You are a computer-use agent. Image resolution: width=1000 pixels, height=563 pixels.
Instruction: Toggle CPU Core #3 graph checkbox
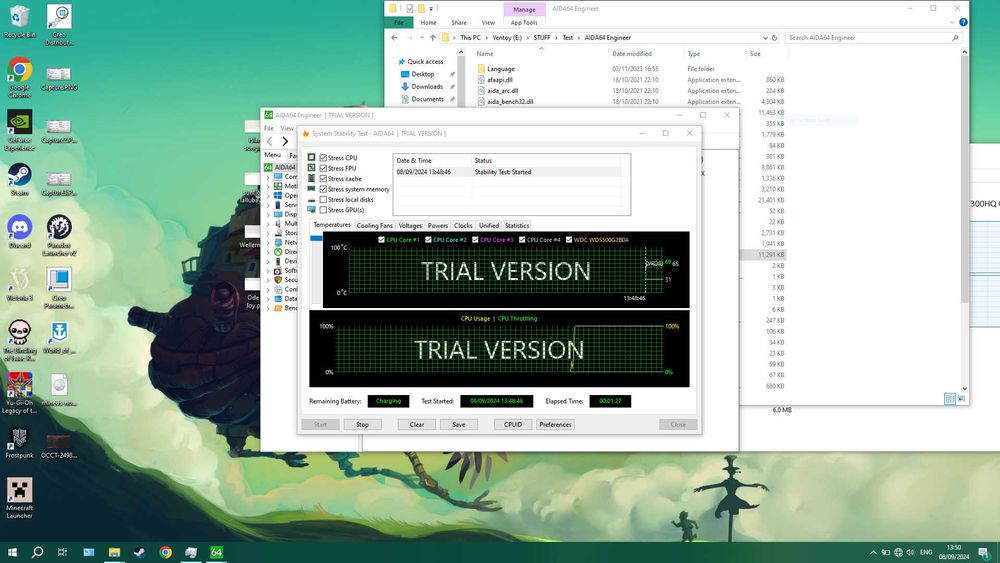point(475,240)
